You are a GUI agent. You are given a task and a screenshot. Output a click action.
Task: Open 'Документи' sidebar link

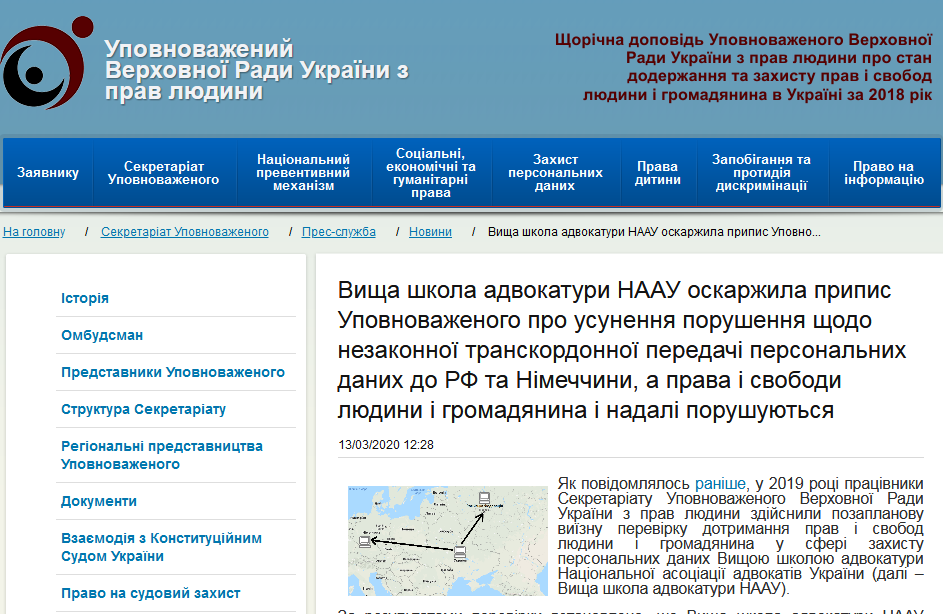[x=99, y=501]
